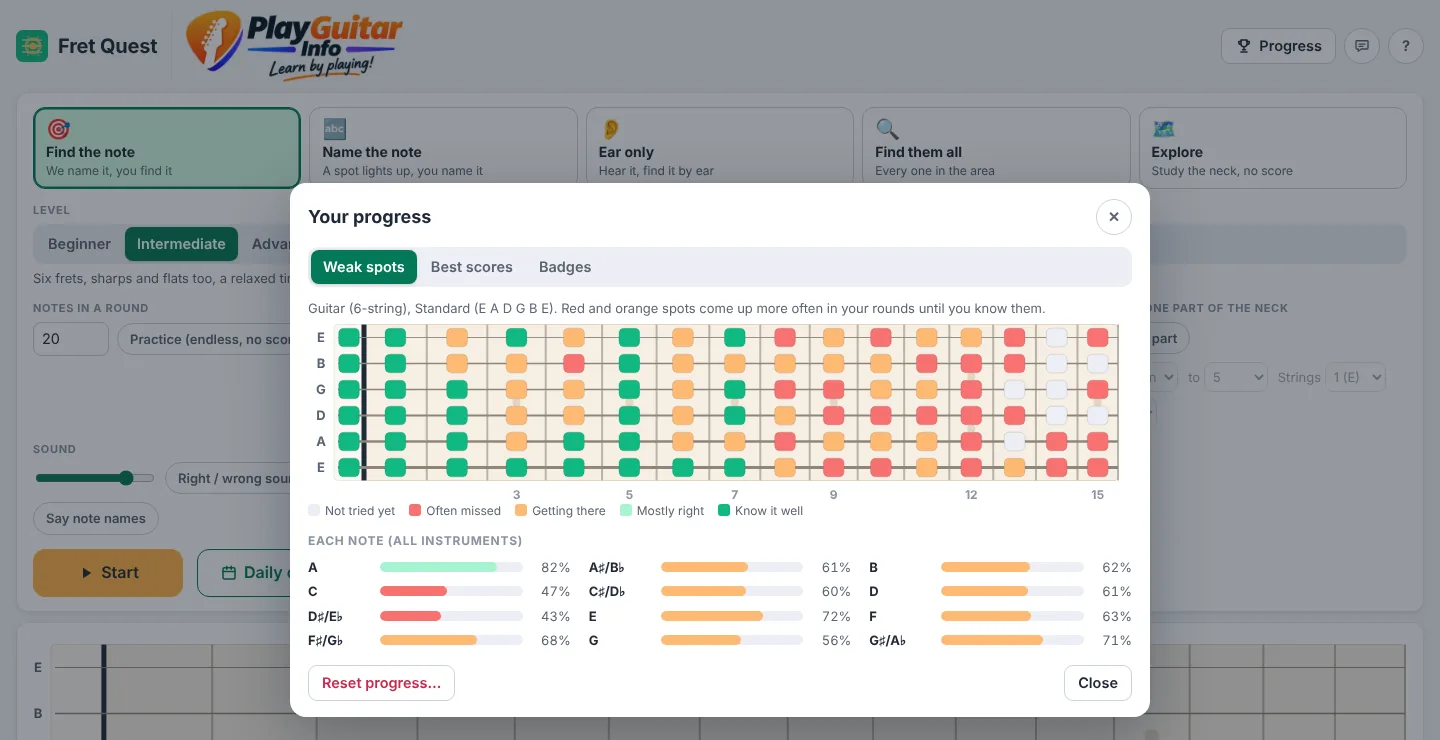Open the help question mark button
Image resolution: width=1440 pixels, height=740 pixels.
pos(1406,46)
